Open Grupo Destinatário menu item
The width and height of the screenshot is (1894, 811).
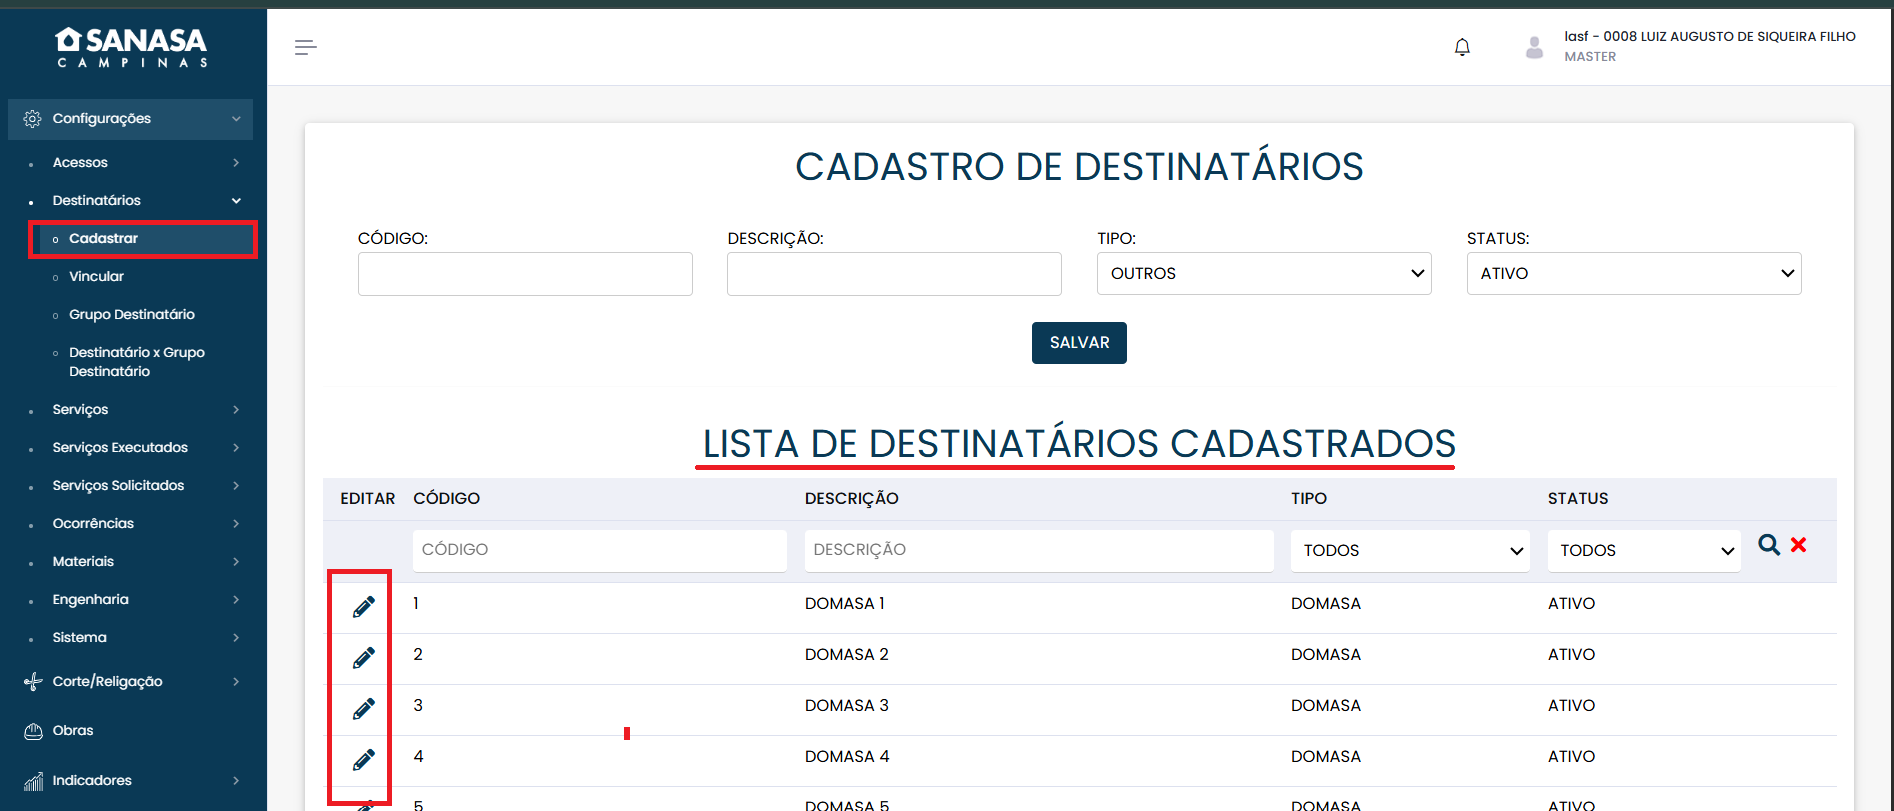click(x=131, y=315)
